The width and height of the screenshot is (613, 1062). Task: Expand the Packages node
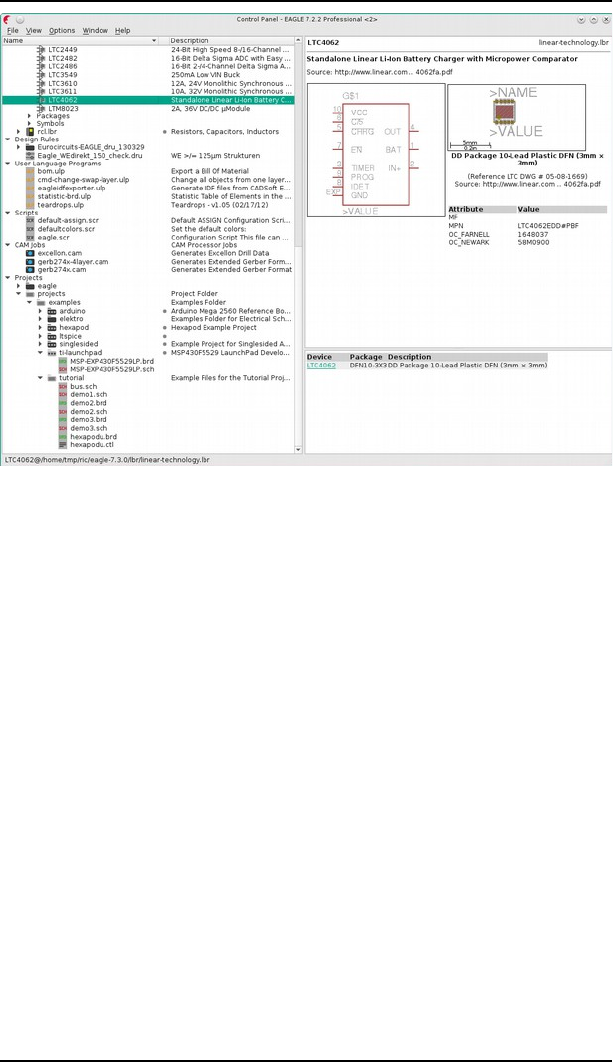click(x=29, y=116)
